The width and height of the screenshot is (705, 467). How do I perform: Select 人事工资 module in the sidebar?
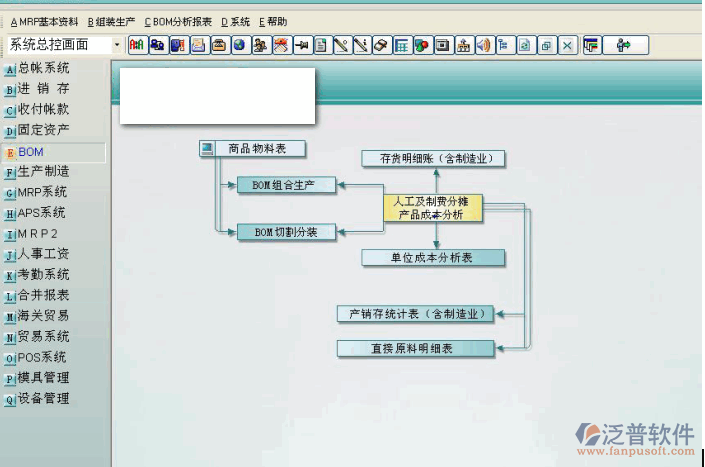click(x=43, y=254)
